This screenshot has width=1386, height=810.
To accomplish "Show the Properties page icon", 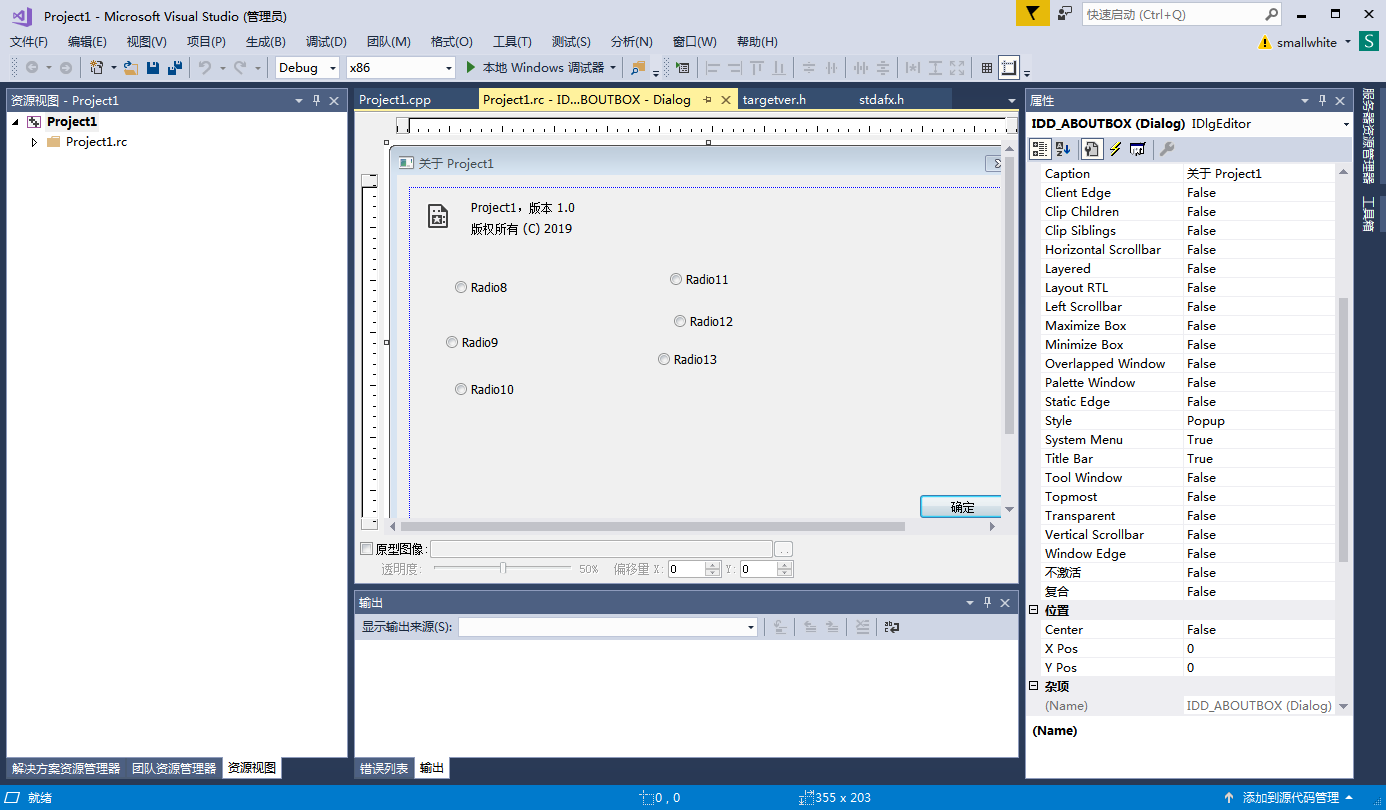I will [x=1091, y=149].
